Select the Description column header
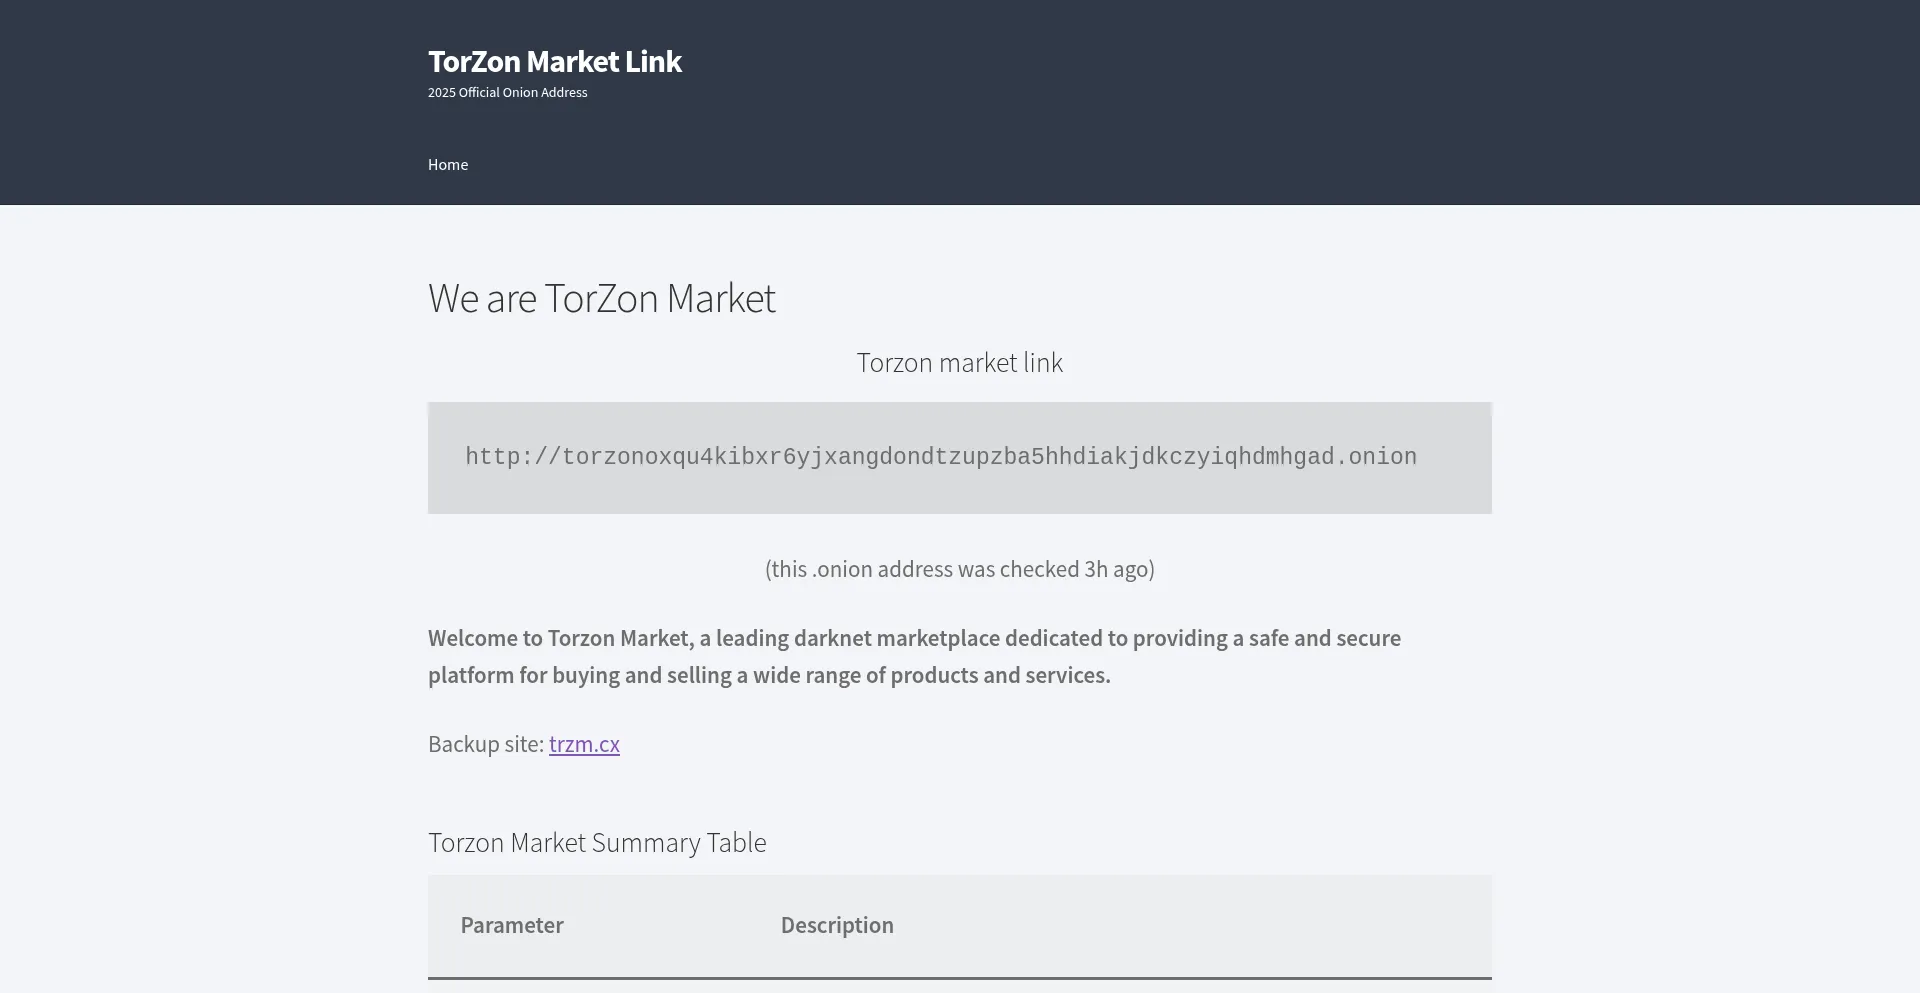 pos(837,926)
